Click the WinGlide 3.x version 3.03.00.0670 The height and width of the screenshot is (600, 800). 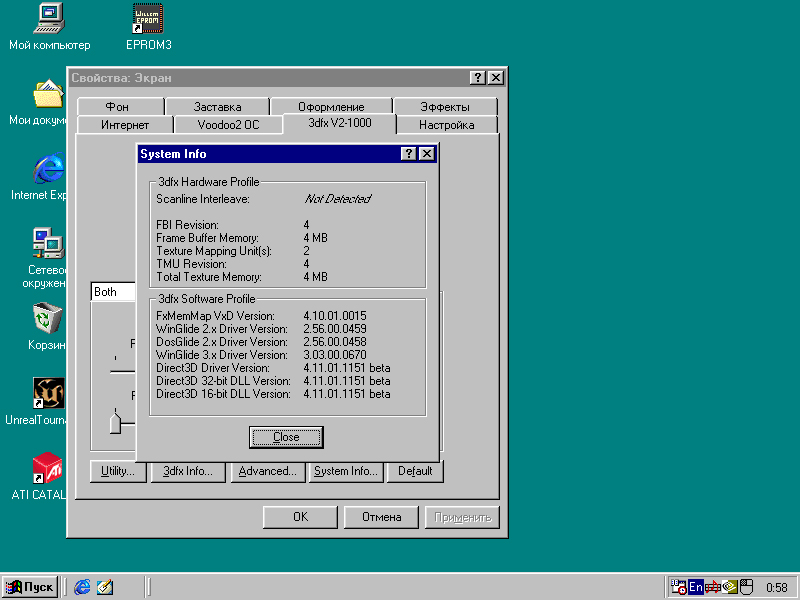(335, 355)
